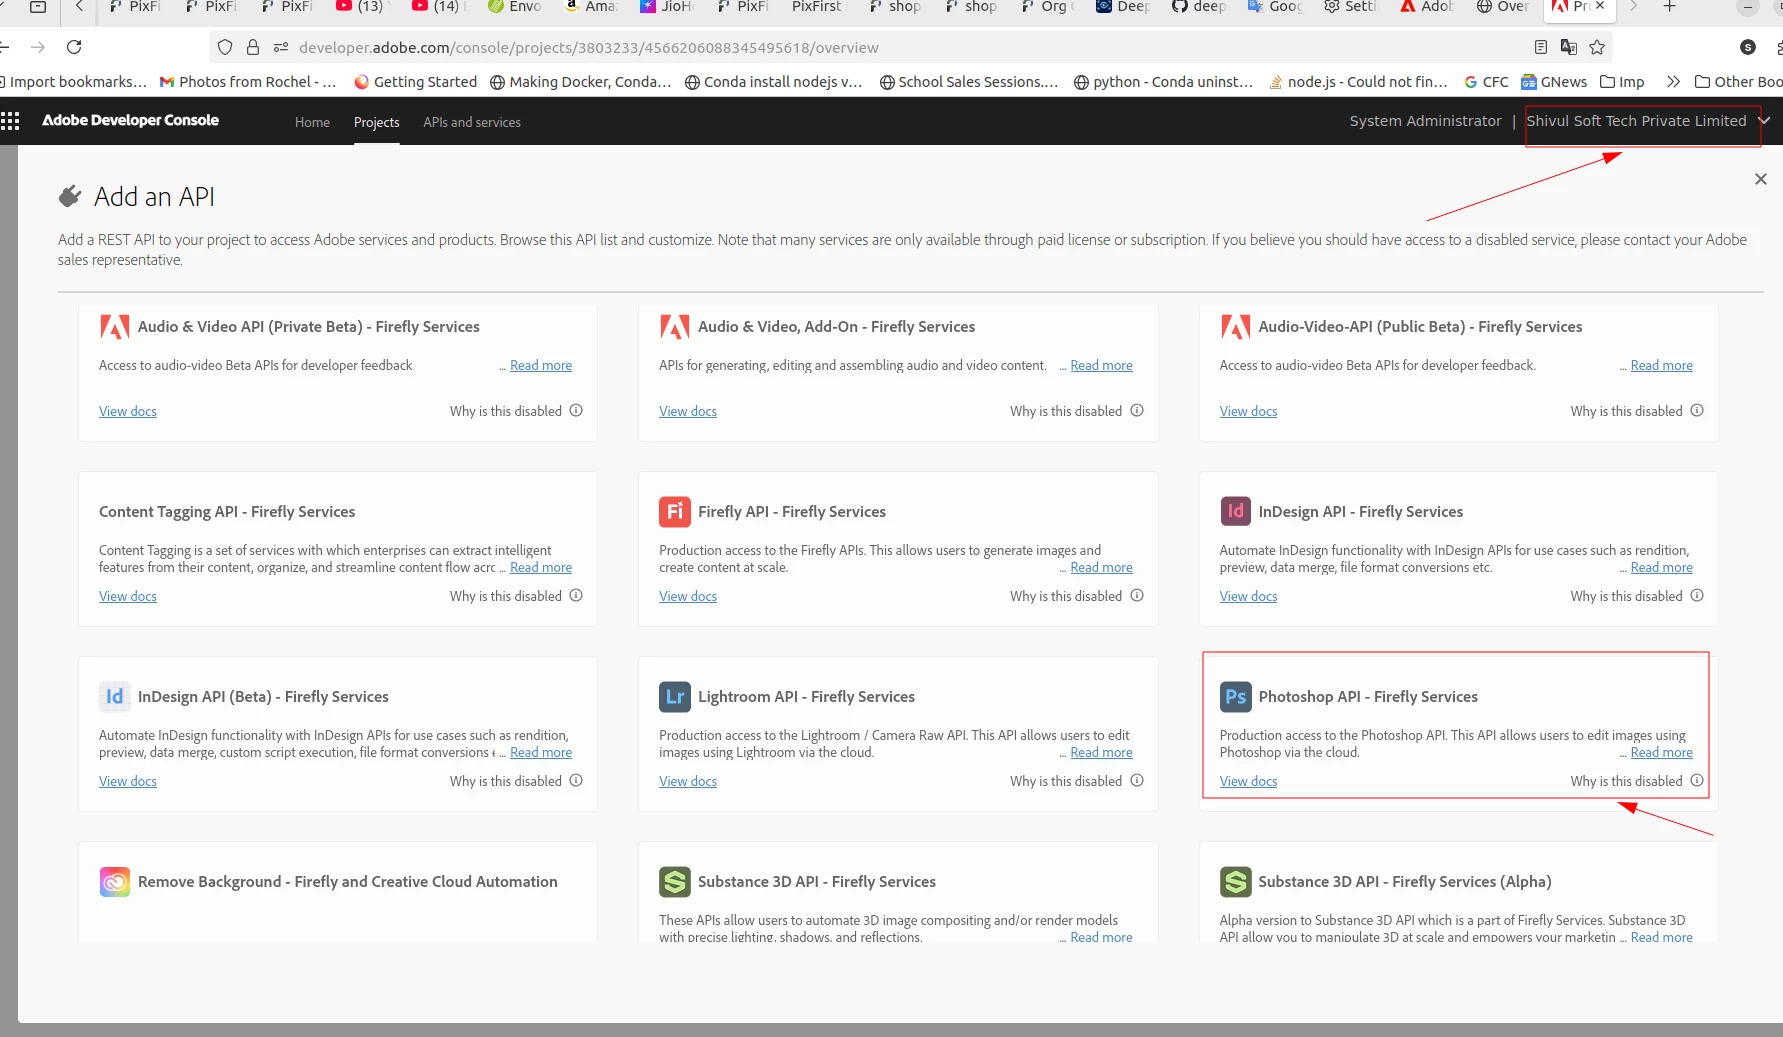Click info icon on Photoshop API card

pyautogui.click(x=1696, y=780)
